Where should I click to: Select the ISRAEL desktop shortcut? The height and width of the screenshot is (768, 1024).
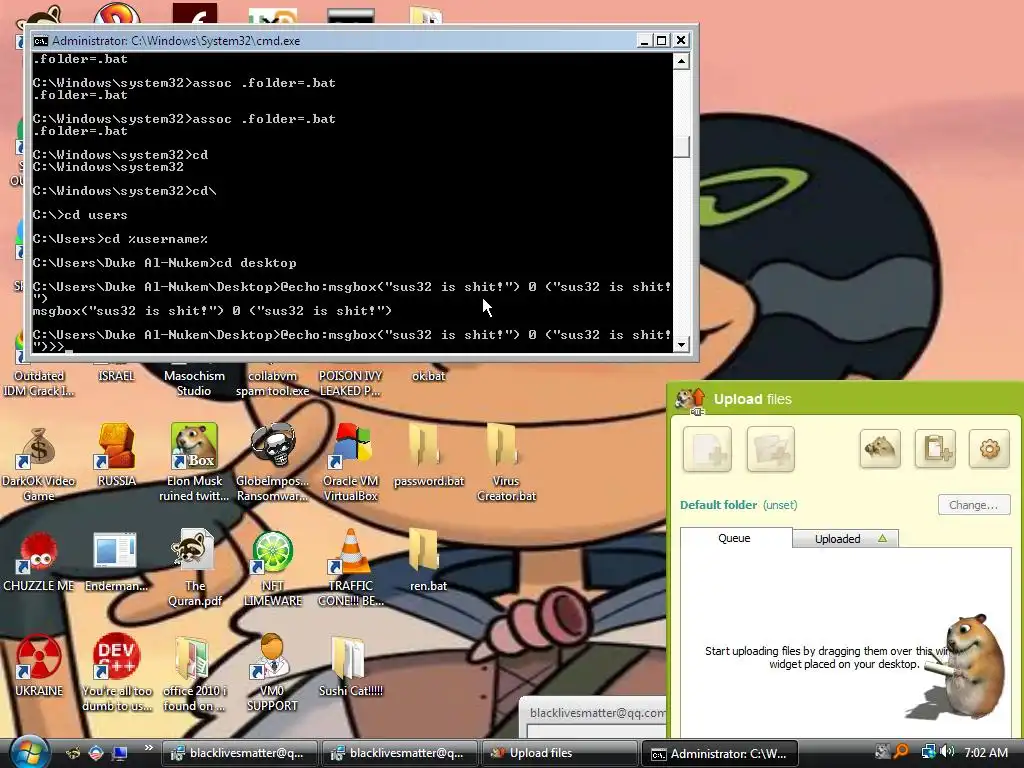(116, 376)
